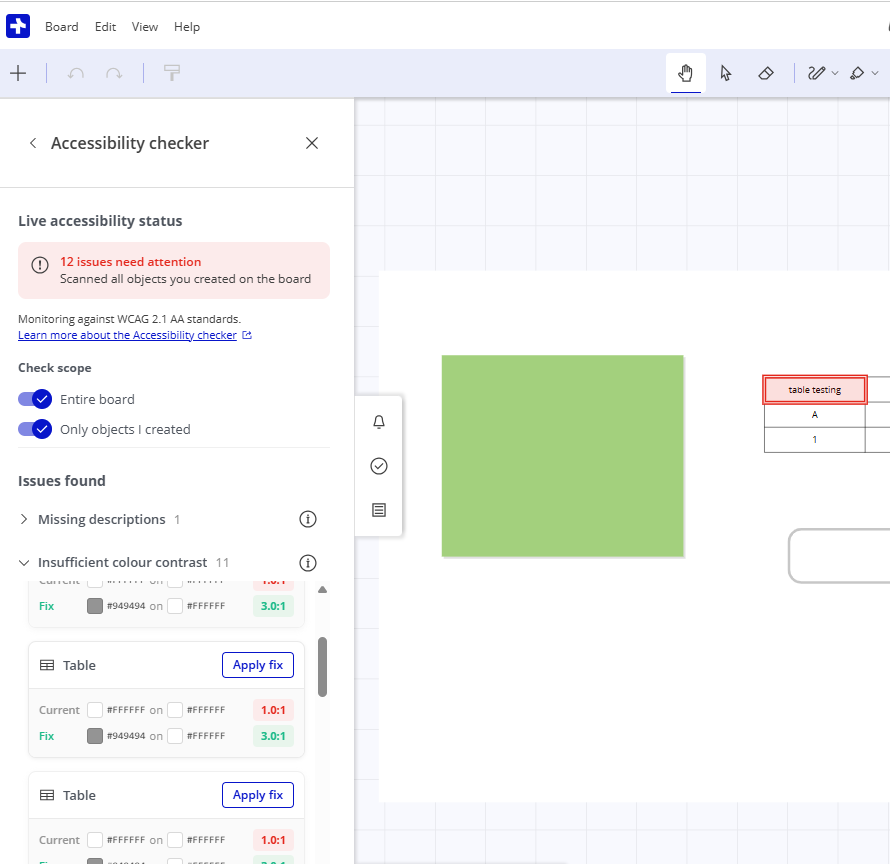890x864 pixels.
Task: Click the checkmark circle icon in side toolbar
Action: (379, 466)
